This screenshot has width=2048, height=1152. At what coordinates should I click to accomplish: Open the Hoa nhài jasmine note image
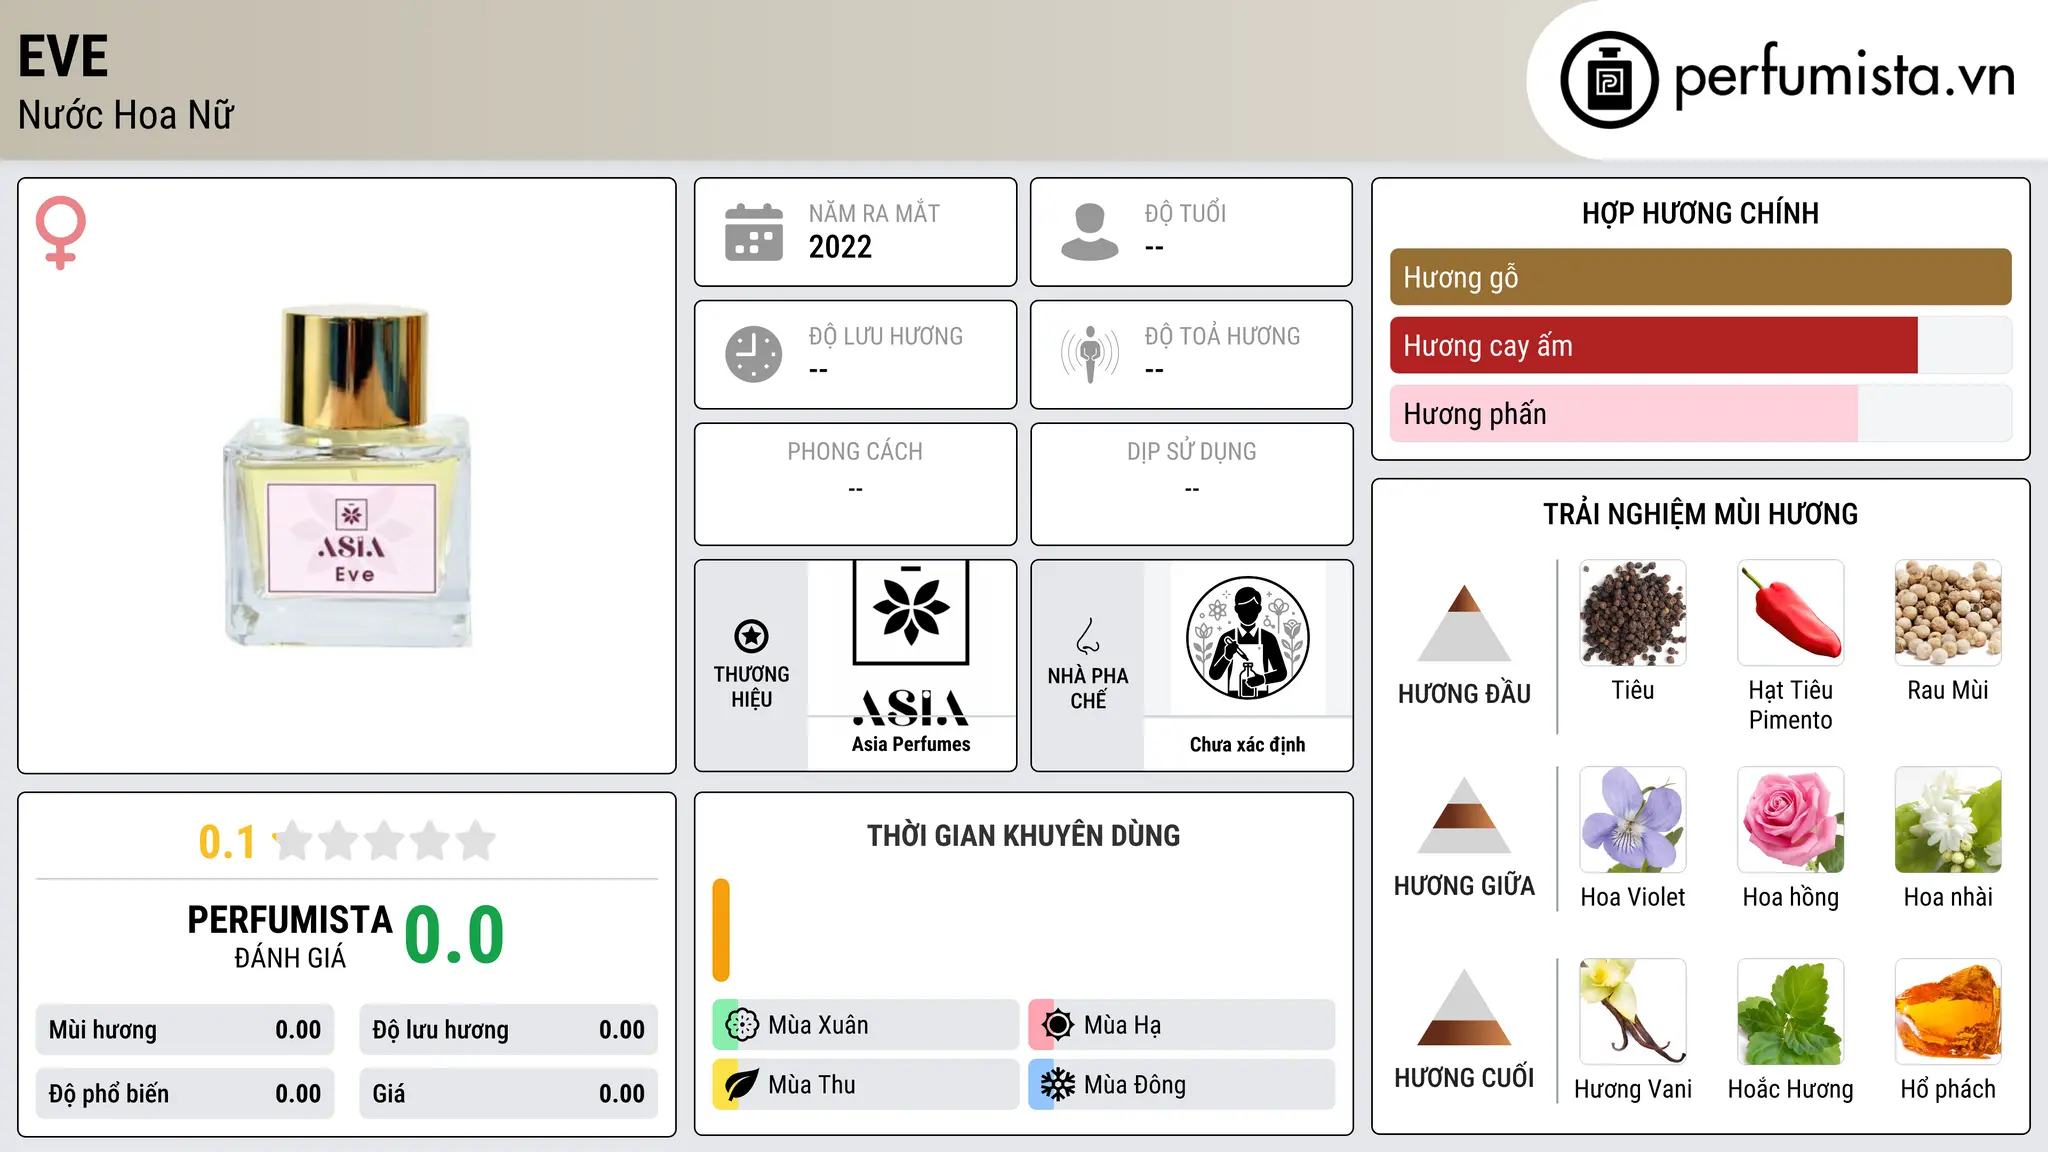[1948, 820]
